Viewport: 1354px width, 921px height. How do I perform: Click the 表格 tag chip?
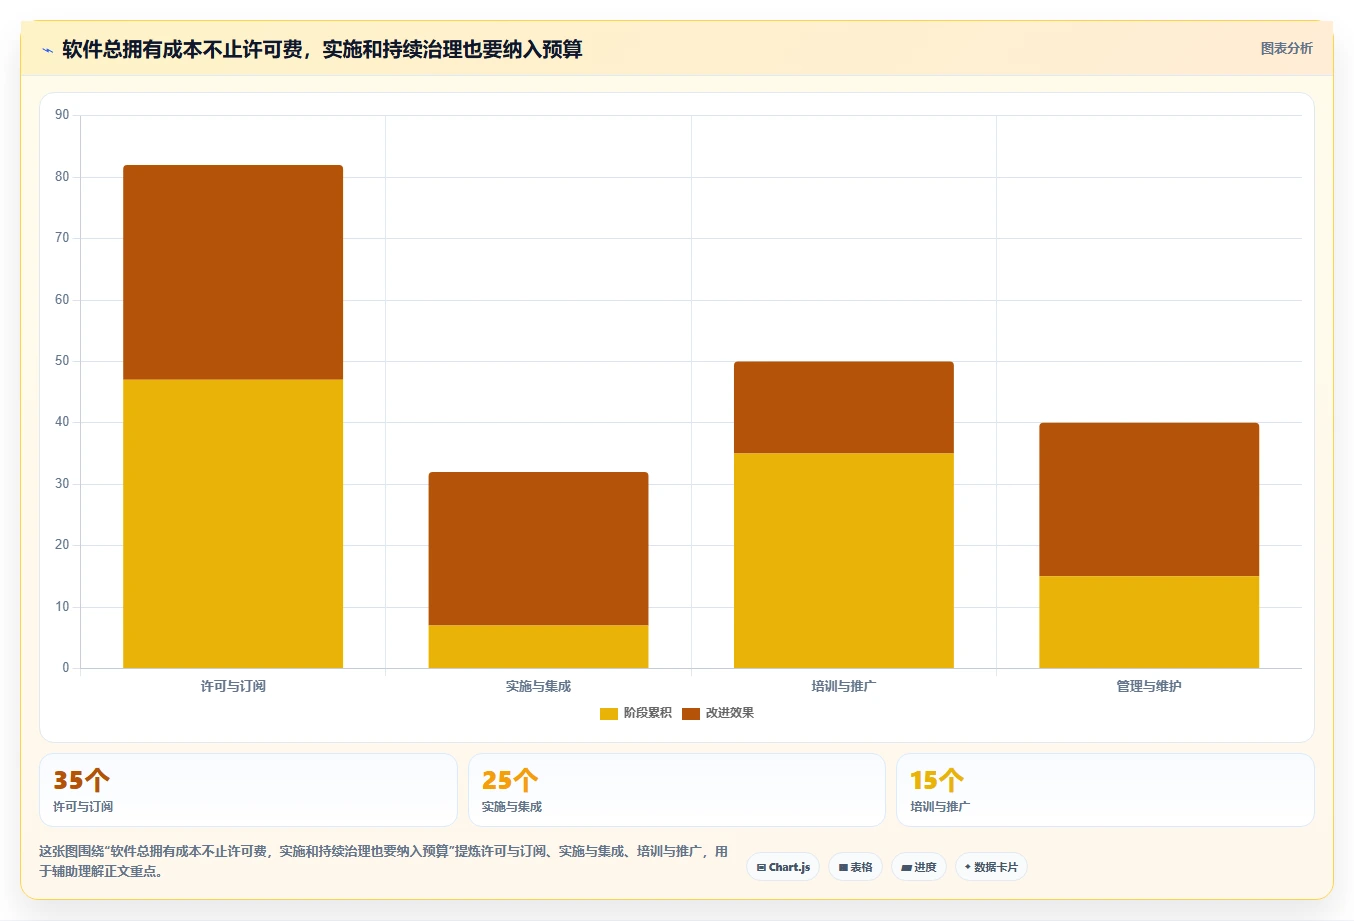[855, 867]
